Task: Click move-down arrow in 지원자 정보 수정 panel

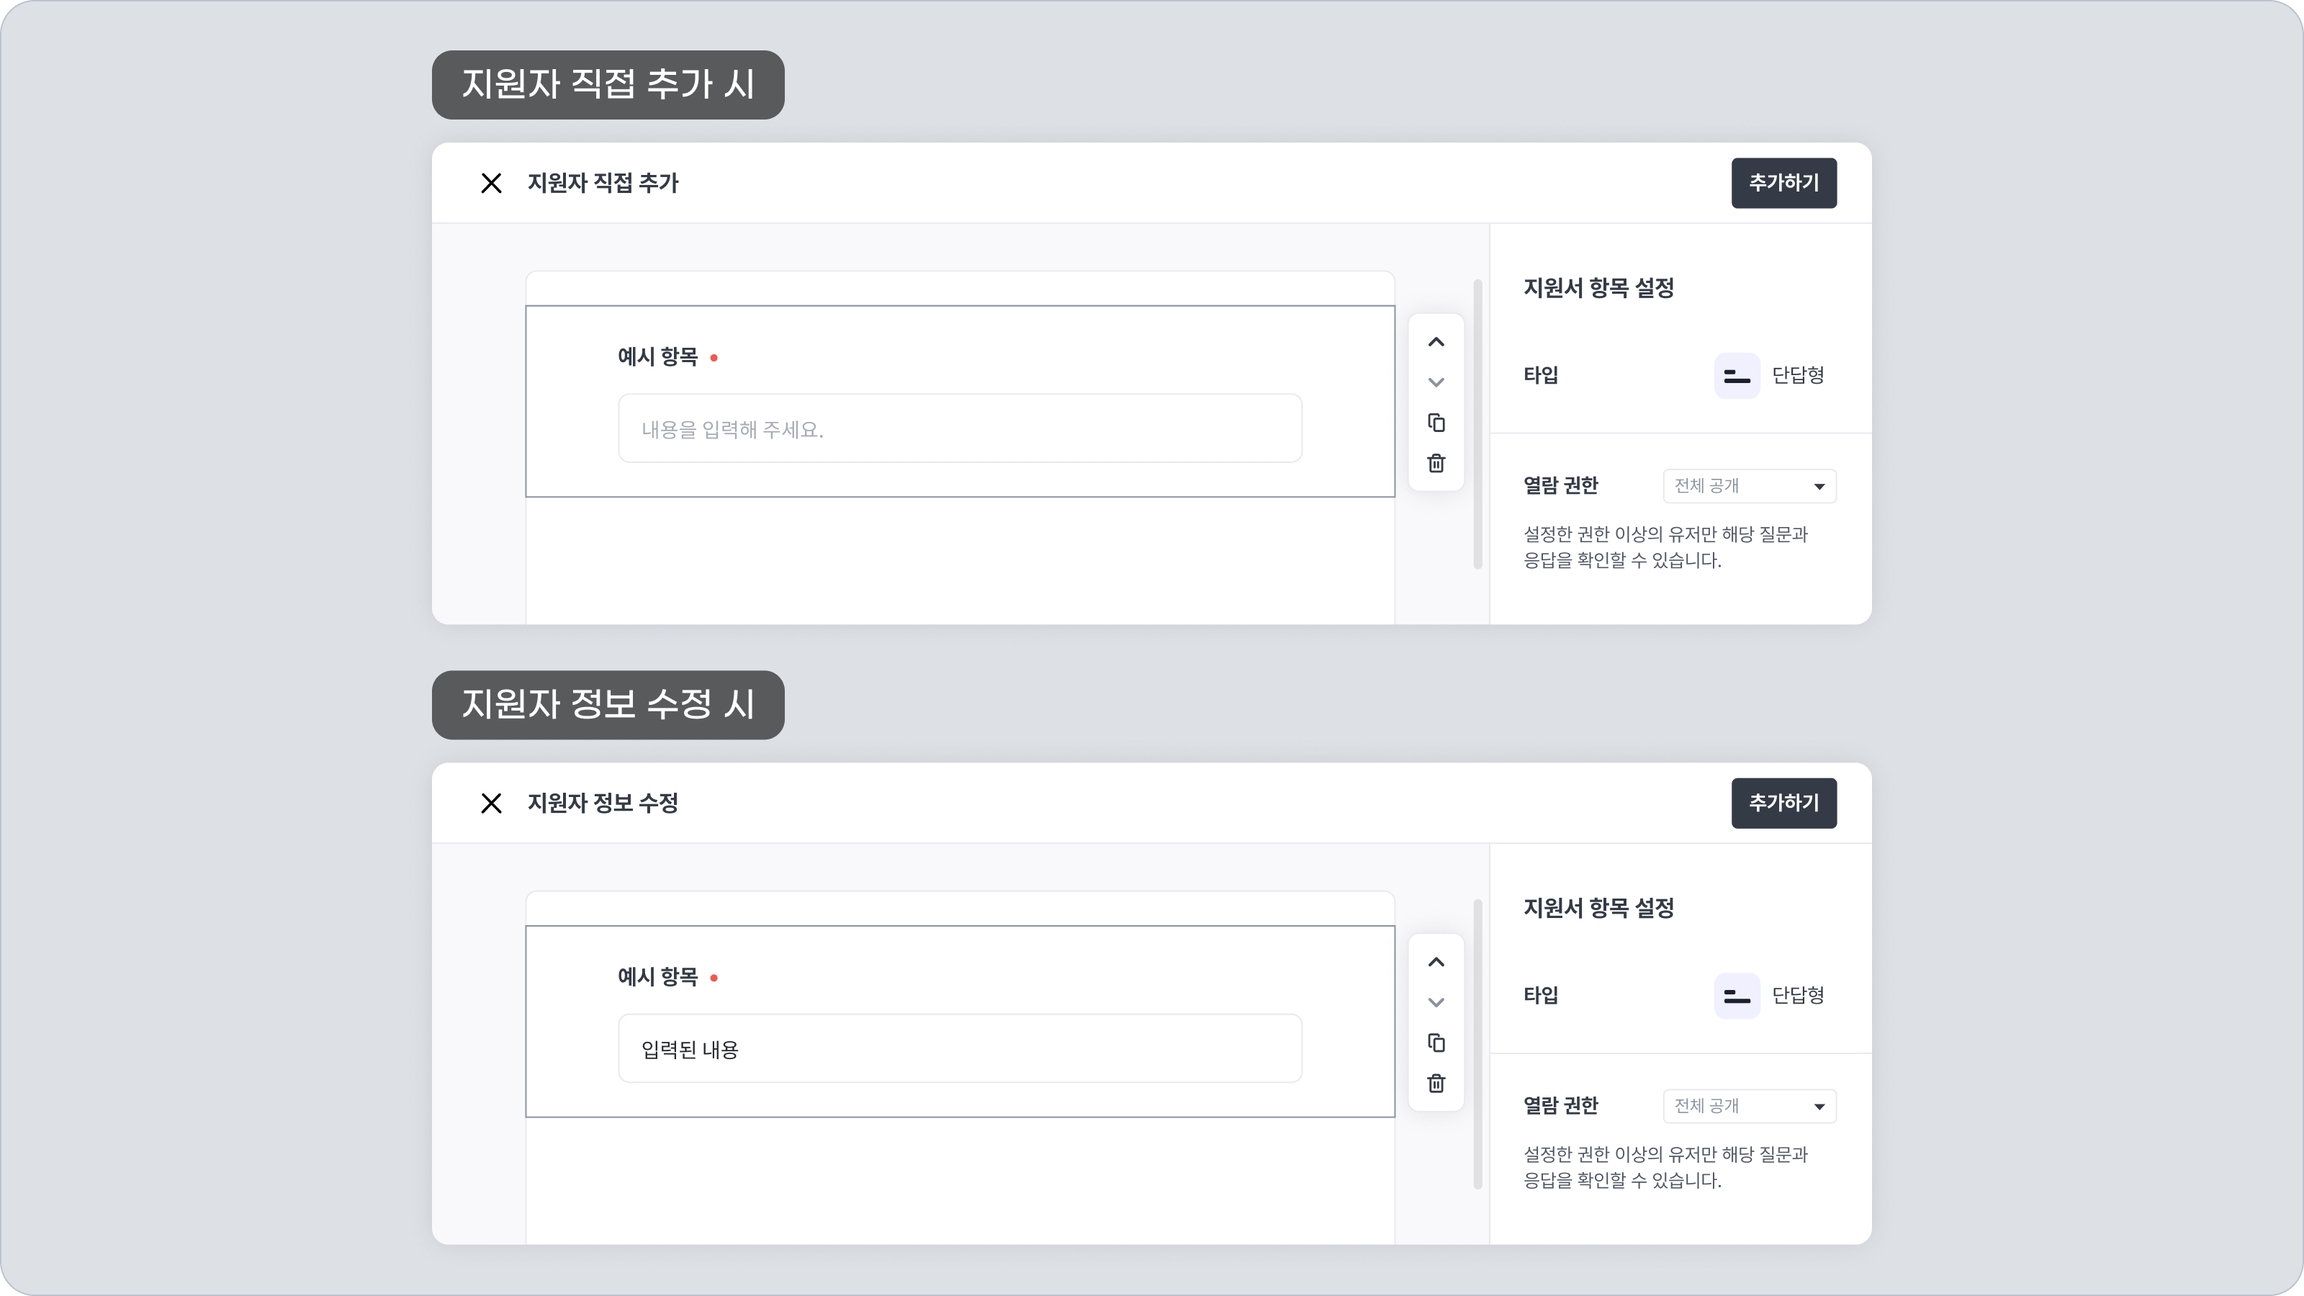Action: (x=1436, y=1002)
